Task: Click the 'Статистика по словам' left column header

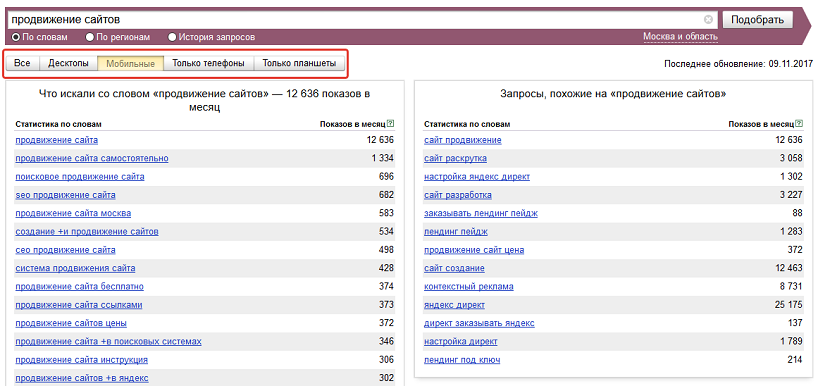Action: 58,124
